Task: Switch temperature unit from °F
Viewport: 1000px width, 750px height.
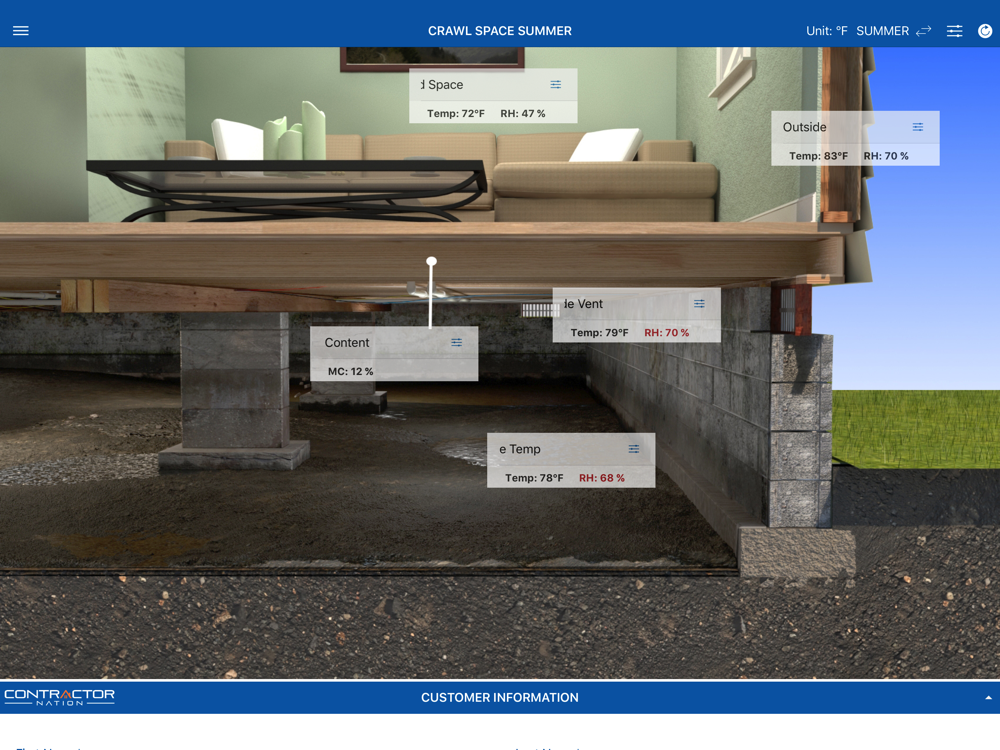Action: point(827,31)
